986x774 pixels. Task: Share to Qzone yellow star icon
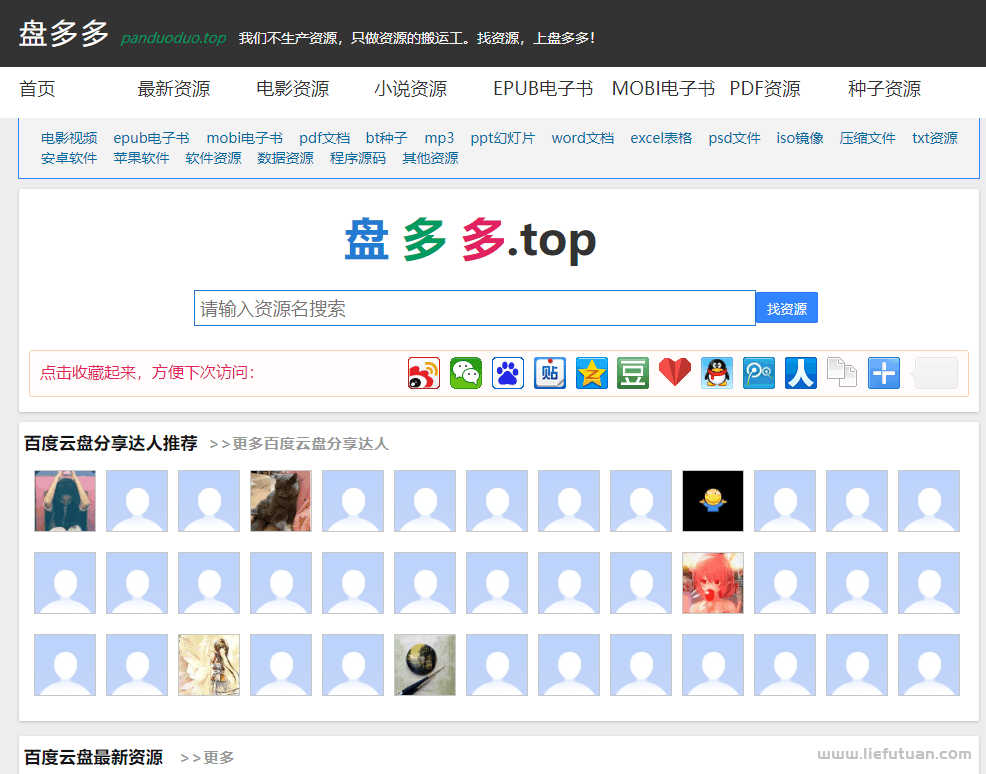pos(592,373)
